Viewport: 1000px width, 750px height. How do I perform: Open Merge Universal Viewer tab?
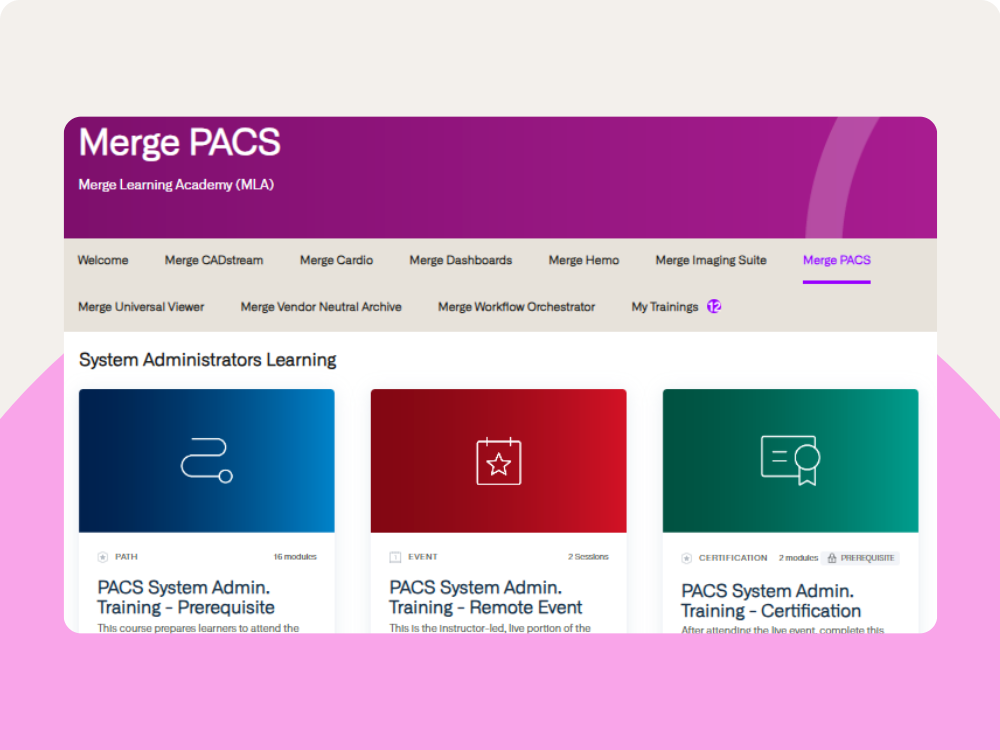pos(141,307)
